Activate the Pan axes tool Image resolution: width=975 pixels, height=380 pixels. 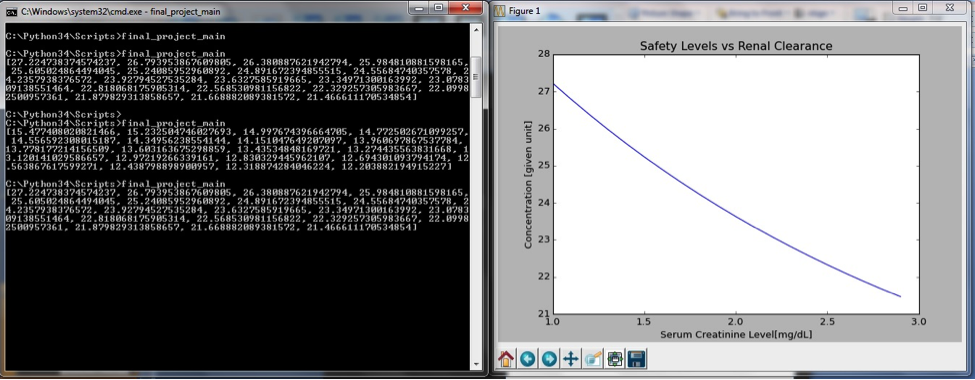(x=570, y=359)
